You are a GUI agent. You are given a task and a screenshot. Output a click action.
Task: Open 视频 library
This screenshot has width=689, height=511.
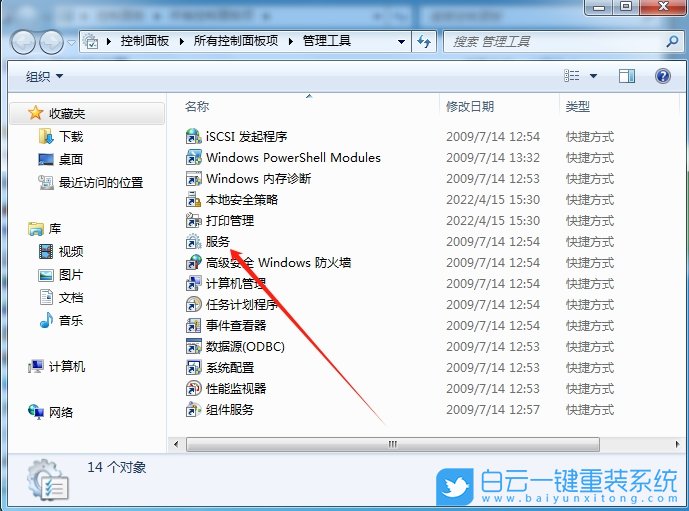click(x=71, y=251)
